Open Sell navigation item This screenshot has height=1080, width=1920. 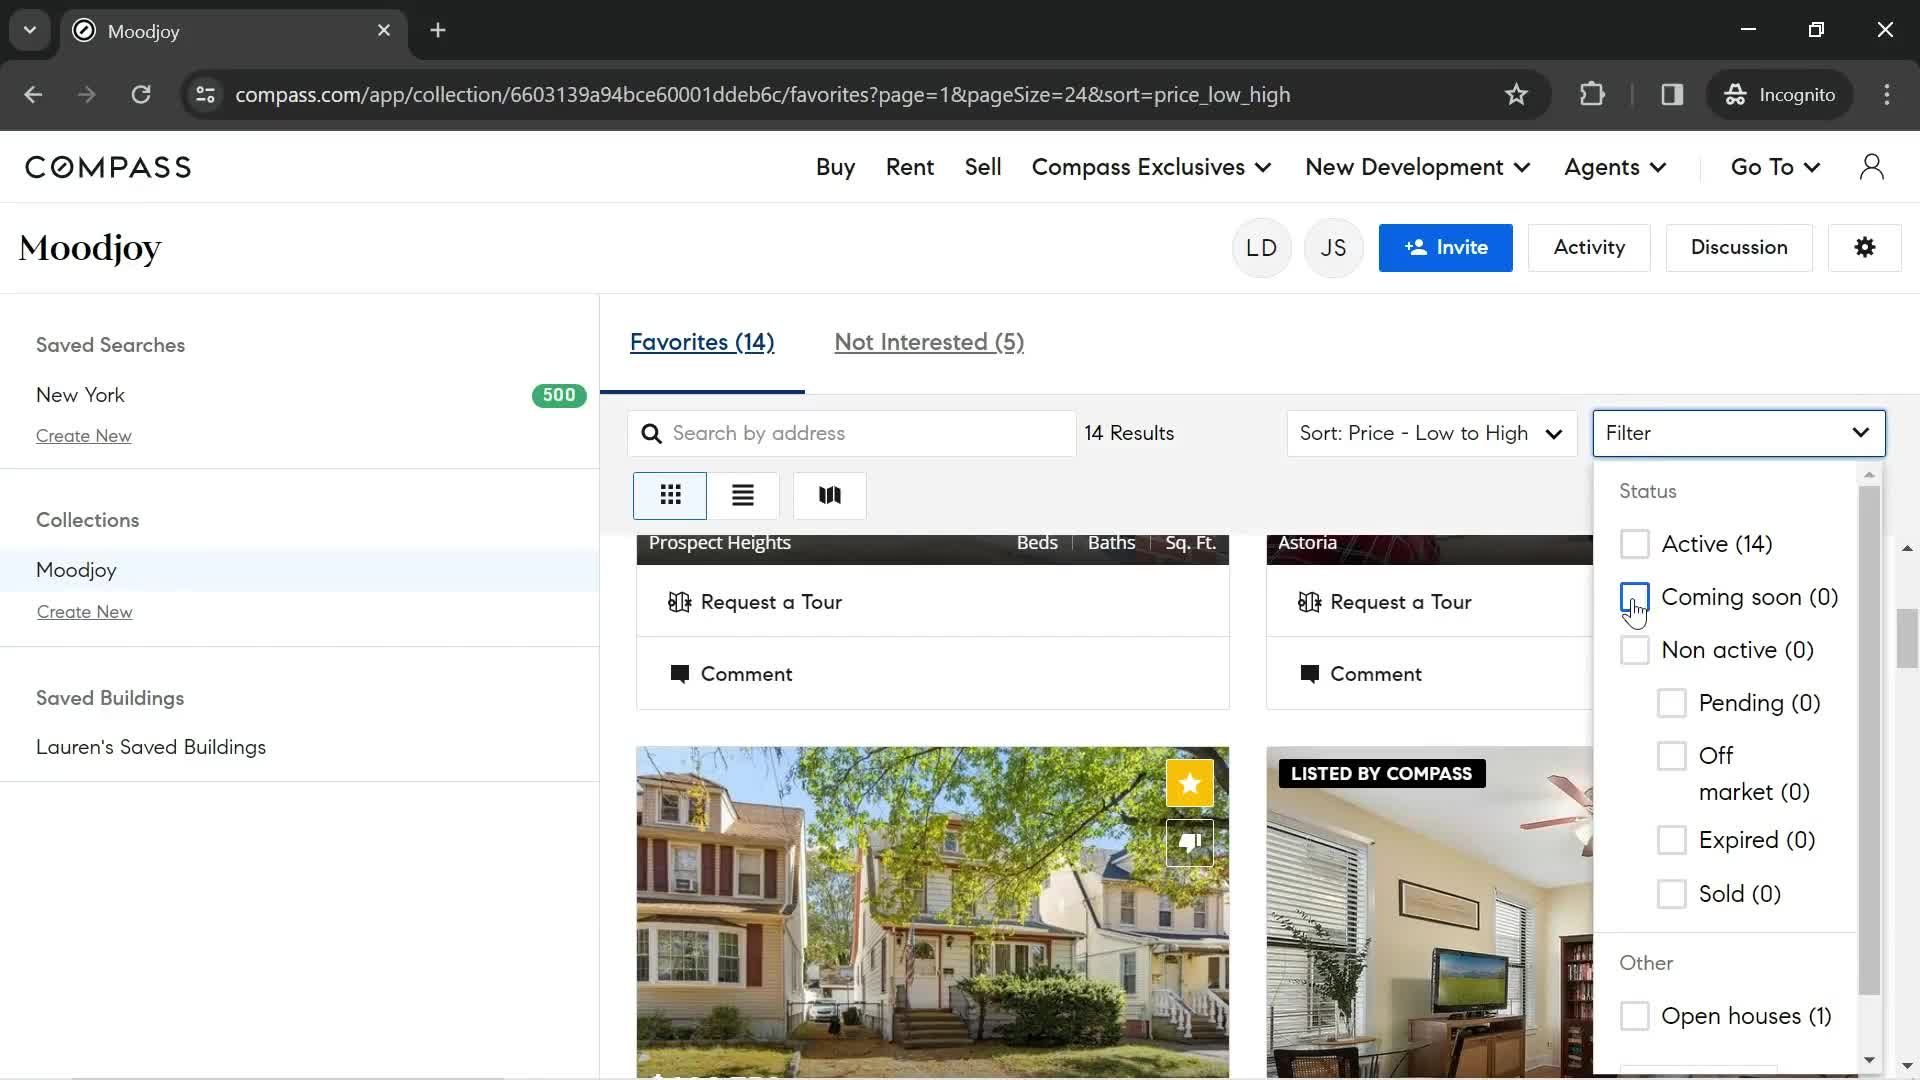coord(982,167)
